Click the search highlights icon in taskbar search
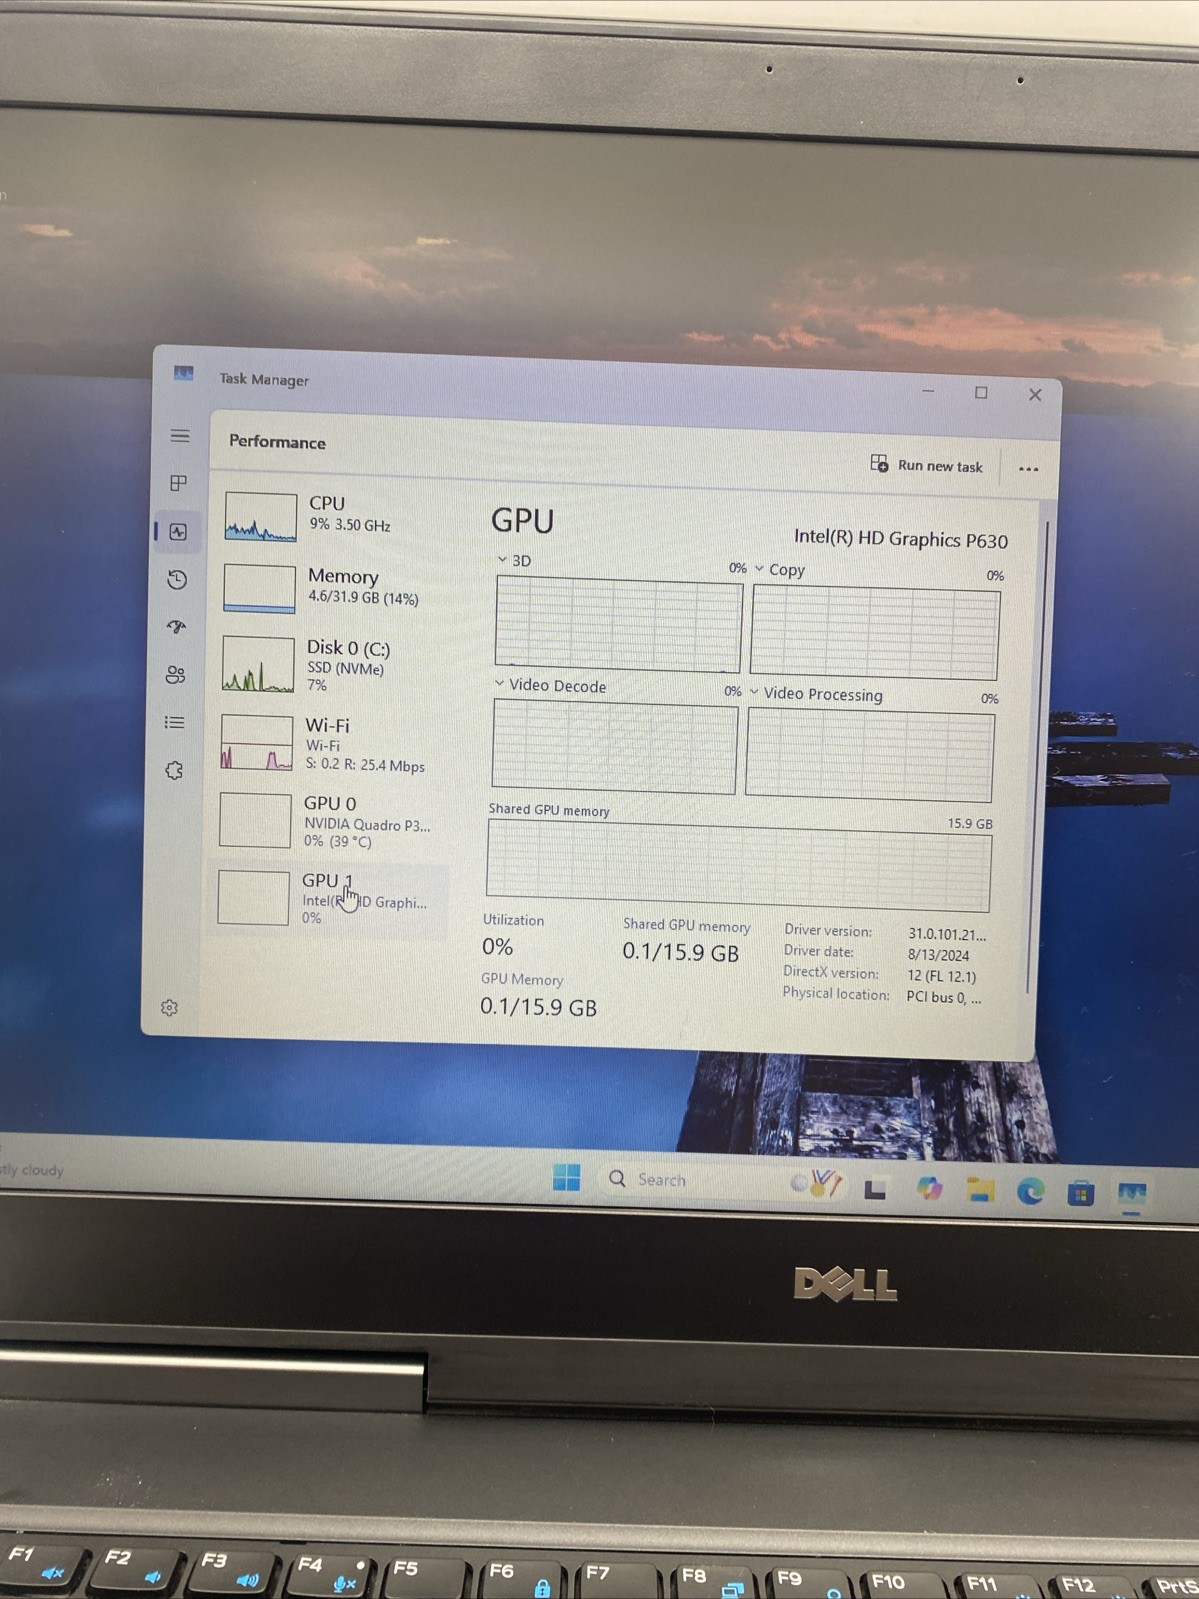The image size is (1199, 1599). coord(819,1183)
